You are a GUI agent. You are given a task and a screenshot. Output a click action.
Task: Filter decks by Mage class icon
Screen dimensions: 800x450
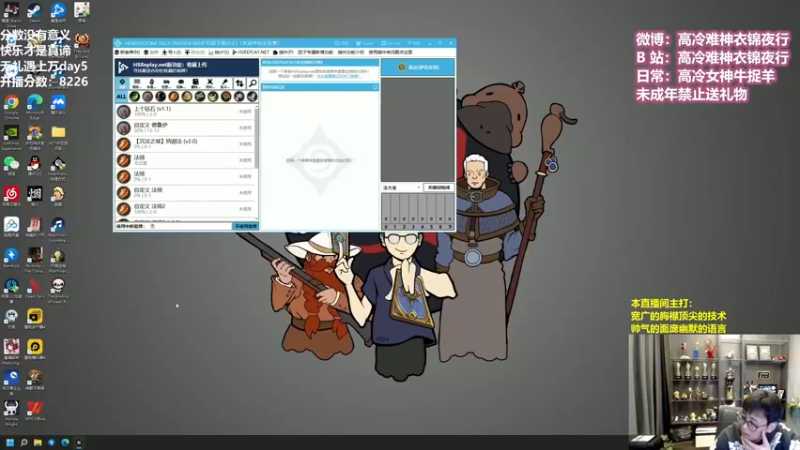pyautogui.click(x=174, y=96)
